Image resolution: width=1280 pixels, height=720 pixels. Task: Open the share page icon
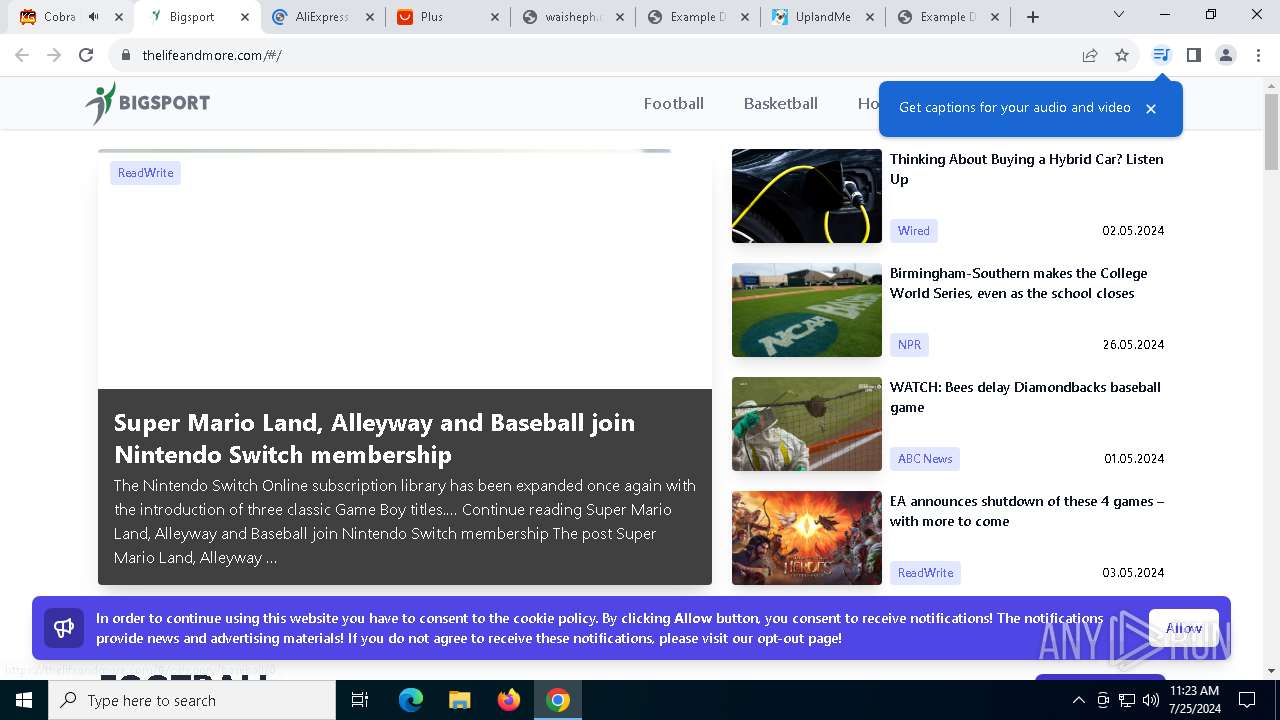coord(1090,55)
